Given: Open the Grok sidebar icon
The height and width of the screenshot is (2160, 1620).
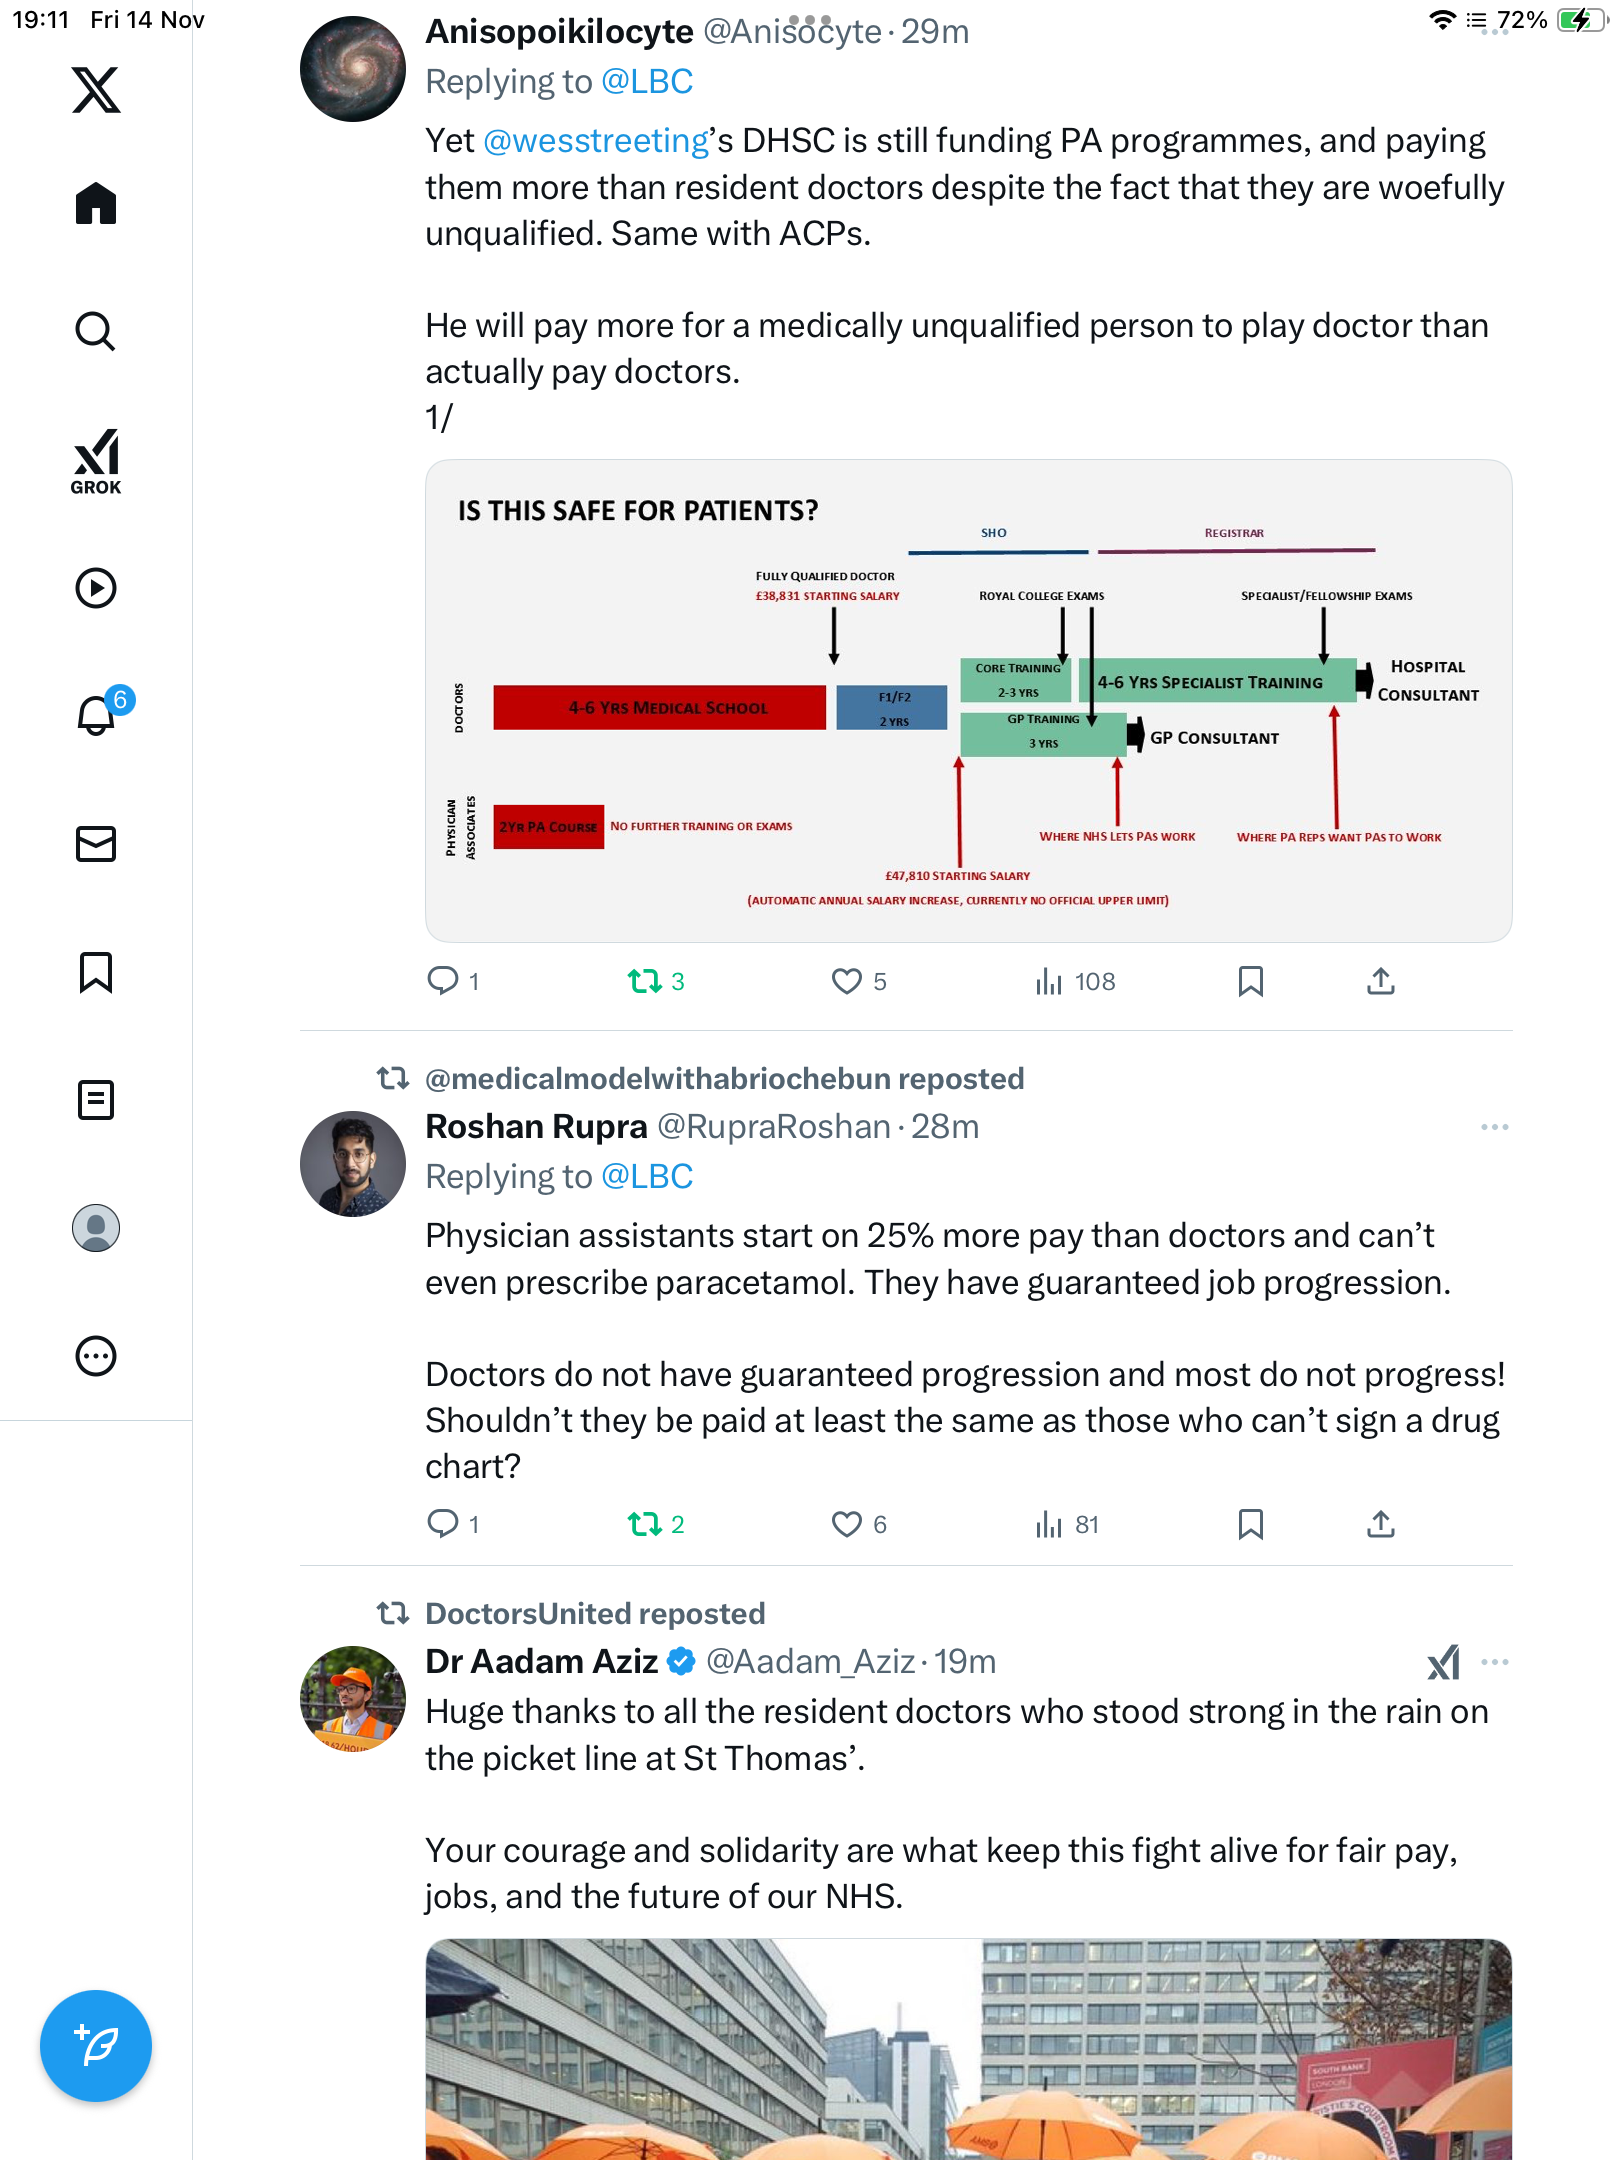Looking at the screenshot, I should [x=96, y=461].
